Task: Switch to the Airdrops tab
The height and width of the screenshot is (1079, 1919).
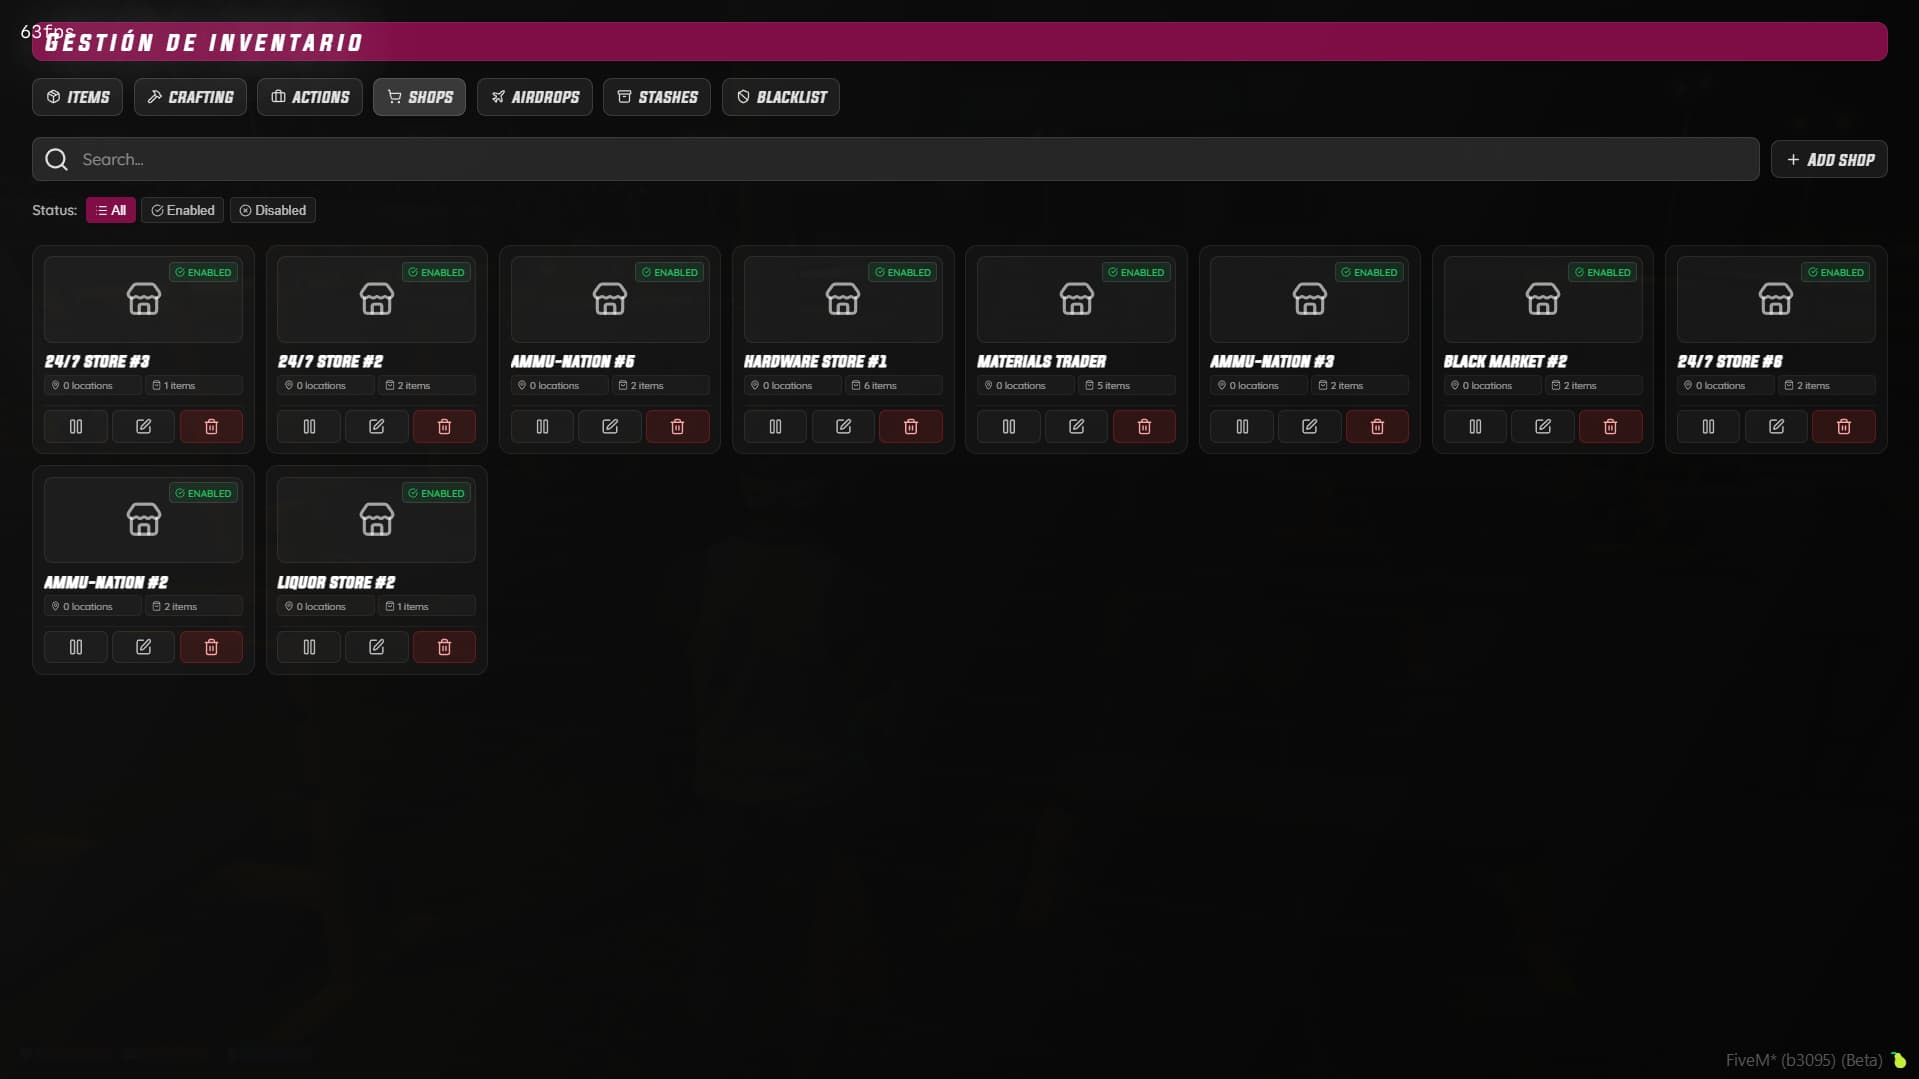Action: coord(535,96)
